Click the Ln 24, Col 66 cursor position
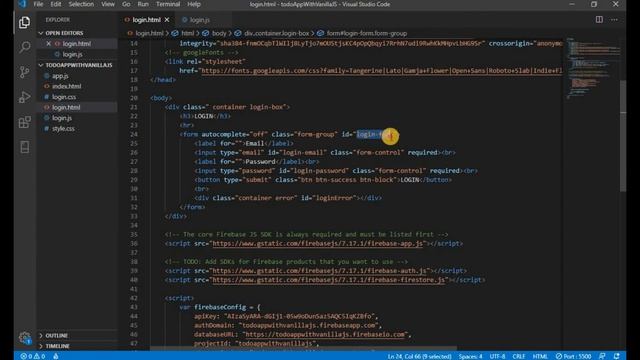The height and width of the screenshot is (360, 640). point(419,356)
